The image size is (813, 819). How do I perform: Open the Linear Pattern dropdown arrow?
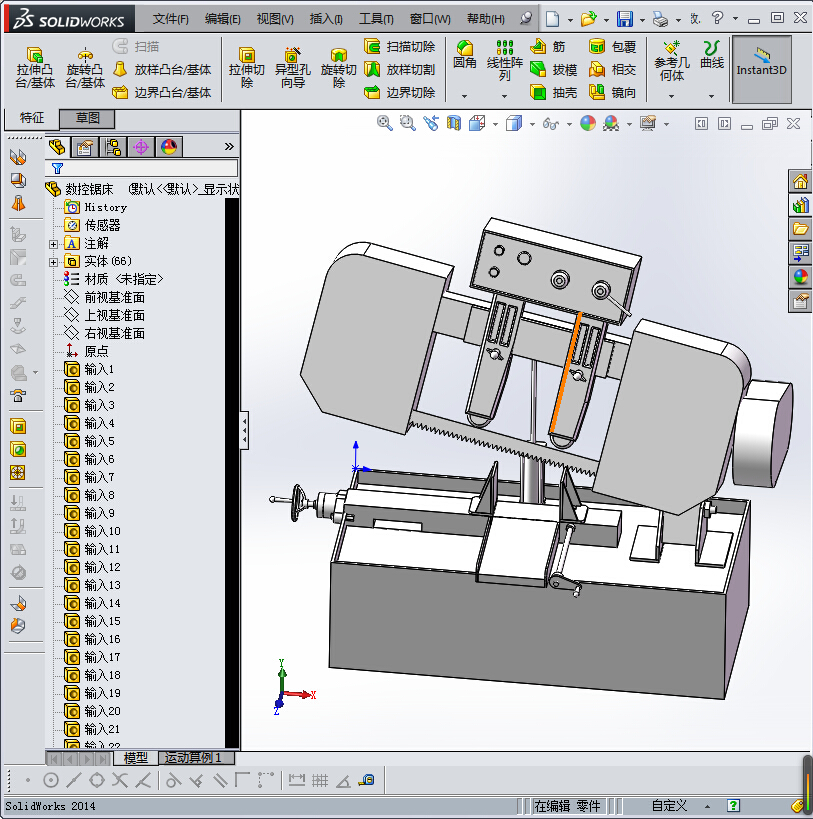click(504, 96)
